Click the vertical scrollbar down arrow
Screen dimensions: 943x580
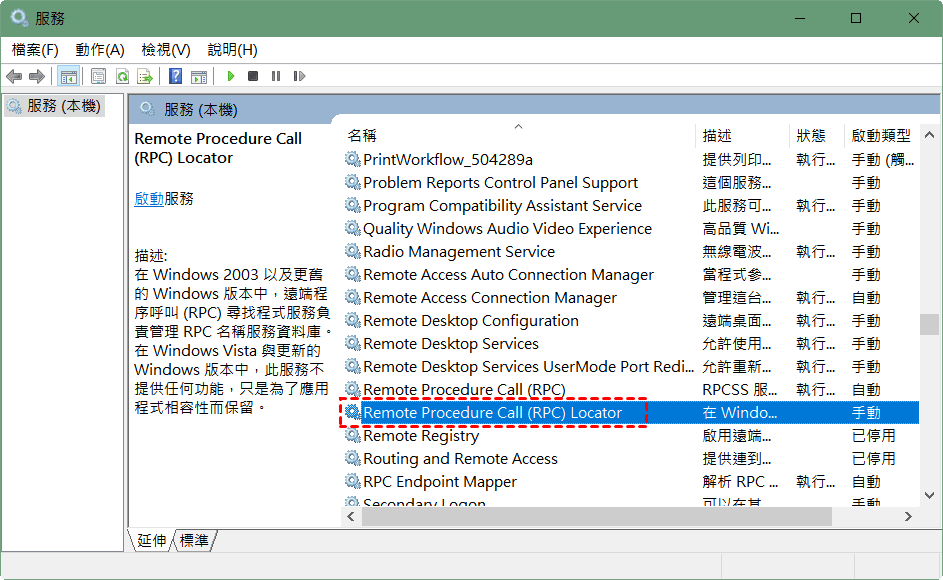(930, 497)
